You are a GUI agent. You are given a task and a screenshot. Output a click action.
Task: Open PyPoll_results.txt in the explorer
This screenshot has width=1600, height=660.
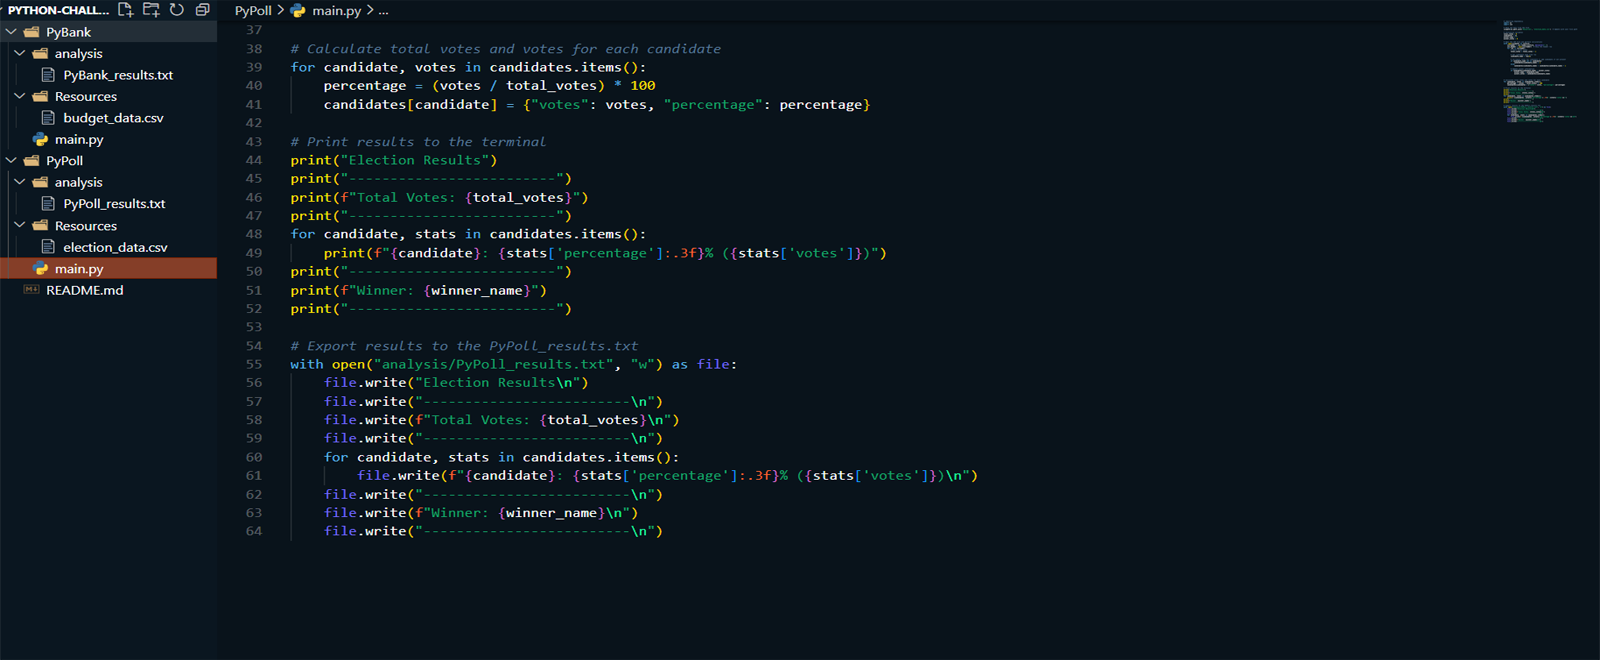coord(114,204)
